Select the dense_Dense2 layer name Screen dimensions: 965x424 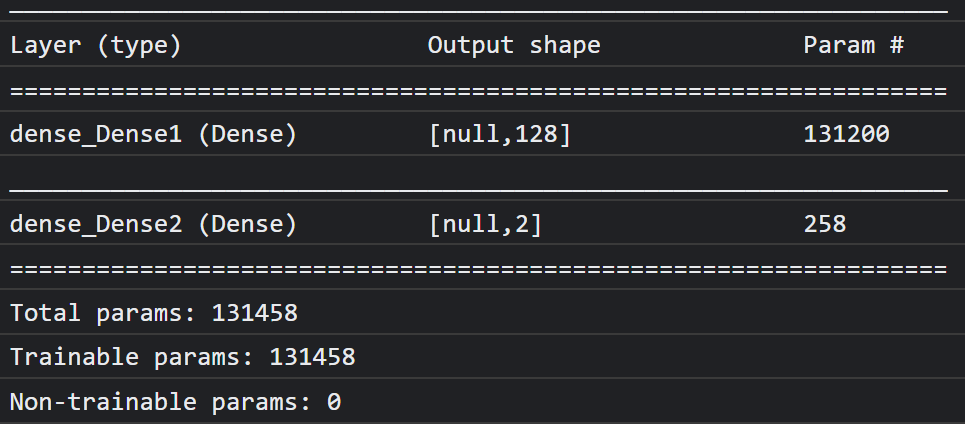[96, 224]
